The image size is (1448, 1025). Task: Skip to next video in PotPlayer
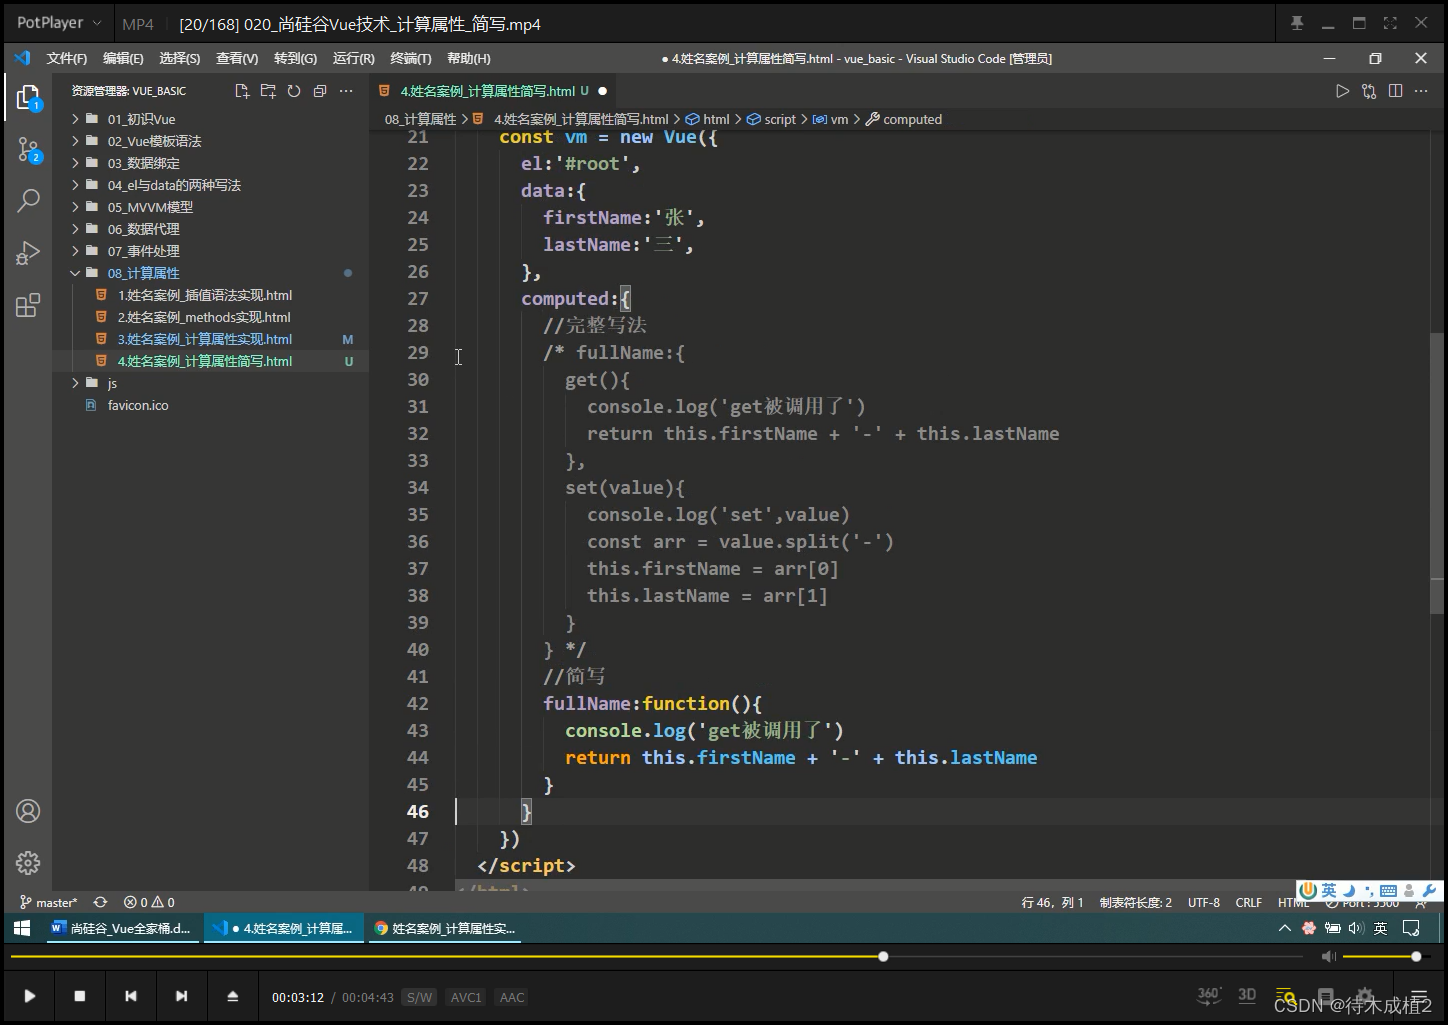click(181, 996)
